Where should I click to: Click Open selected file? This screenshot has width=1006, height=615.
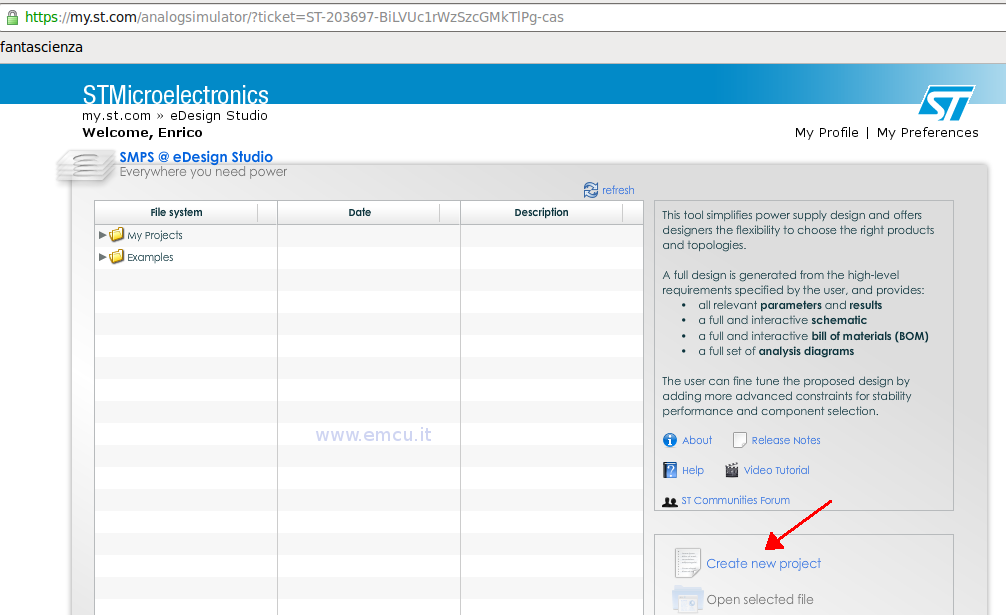[x=760, y=600]
